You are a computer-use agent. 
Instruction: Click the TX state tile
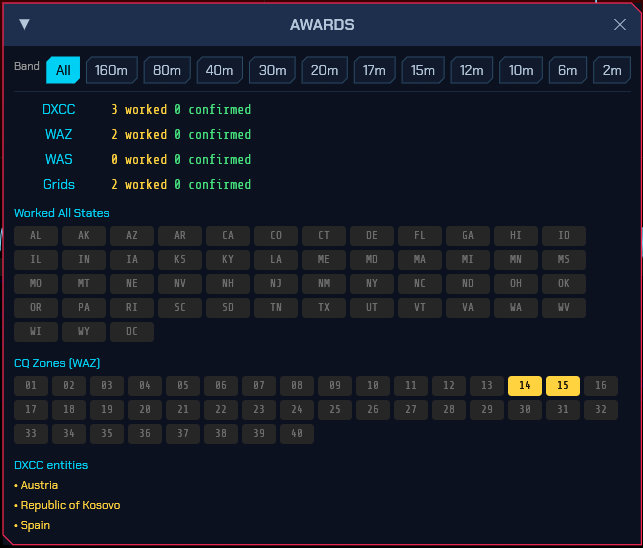[x=324, y=307]
